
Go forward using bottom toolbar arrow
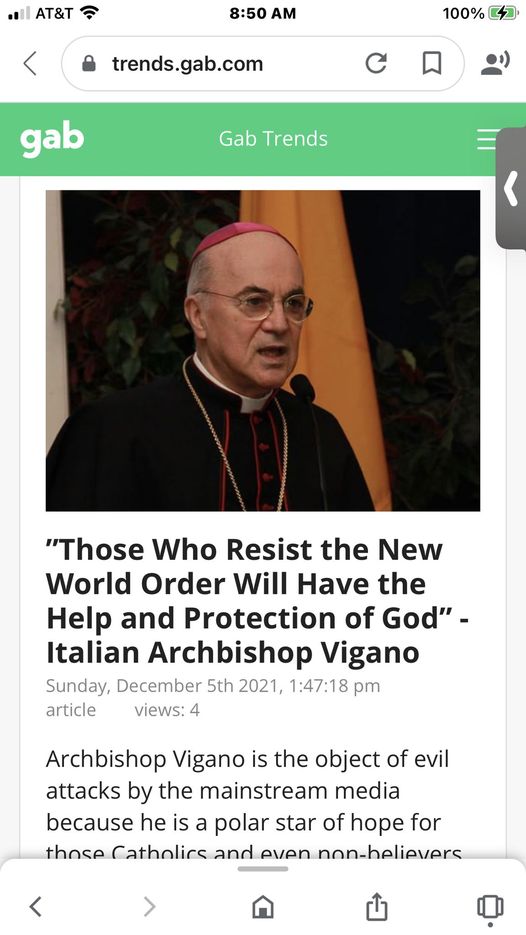click(149, 906)
